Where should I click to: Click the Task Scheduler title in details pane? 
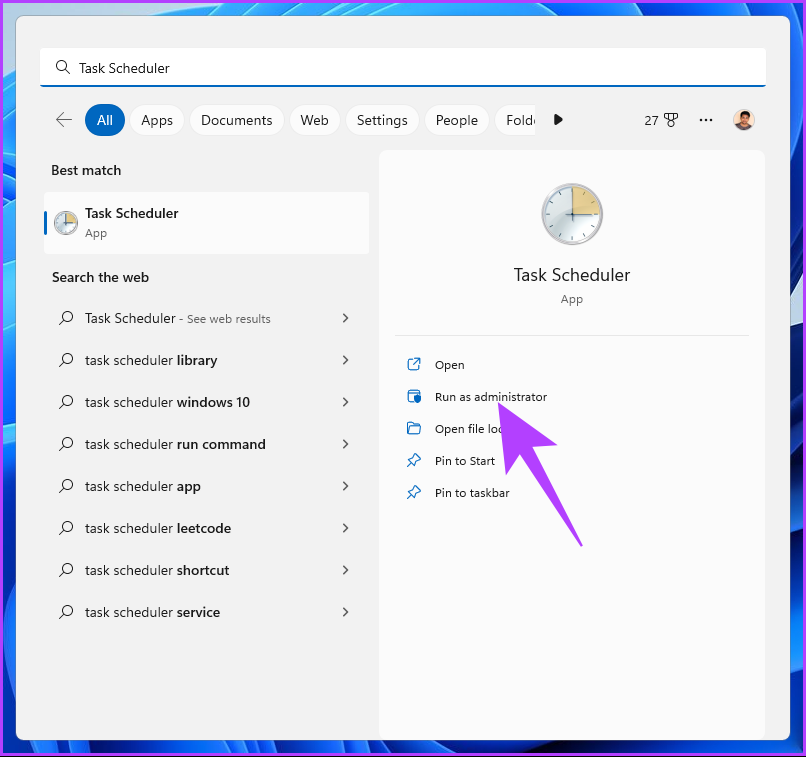[x=572, y=275]
